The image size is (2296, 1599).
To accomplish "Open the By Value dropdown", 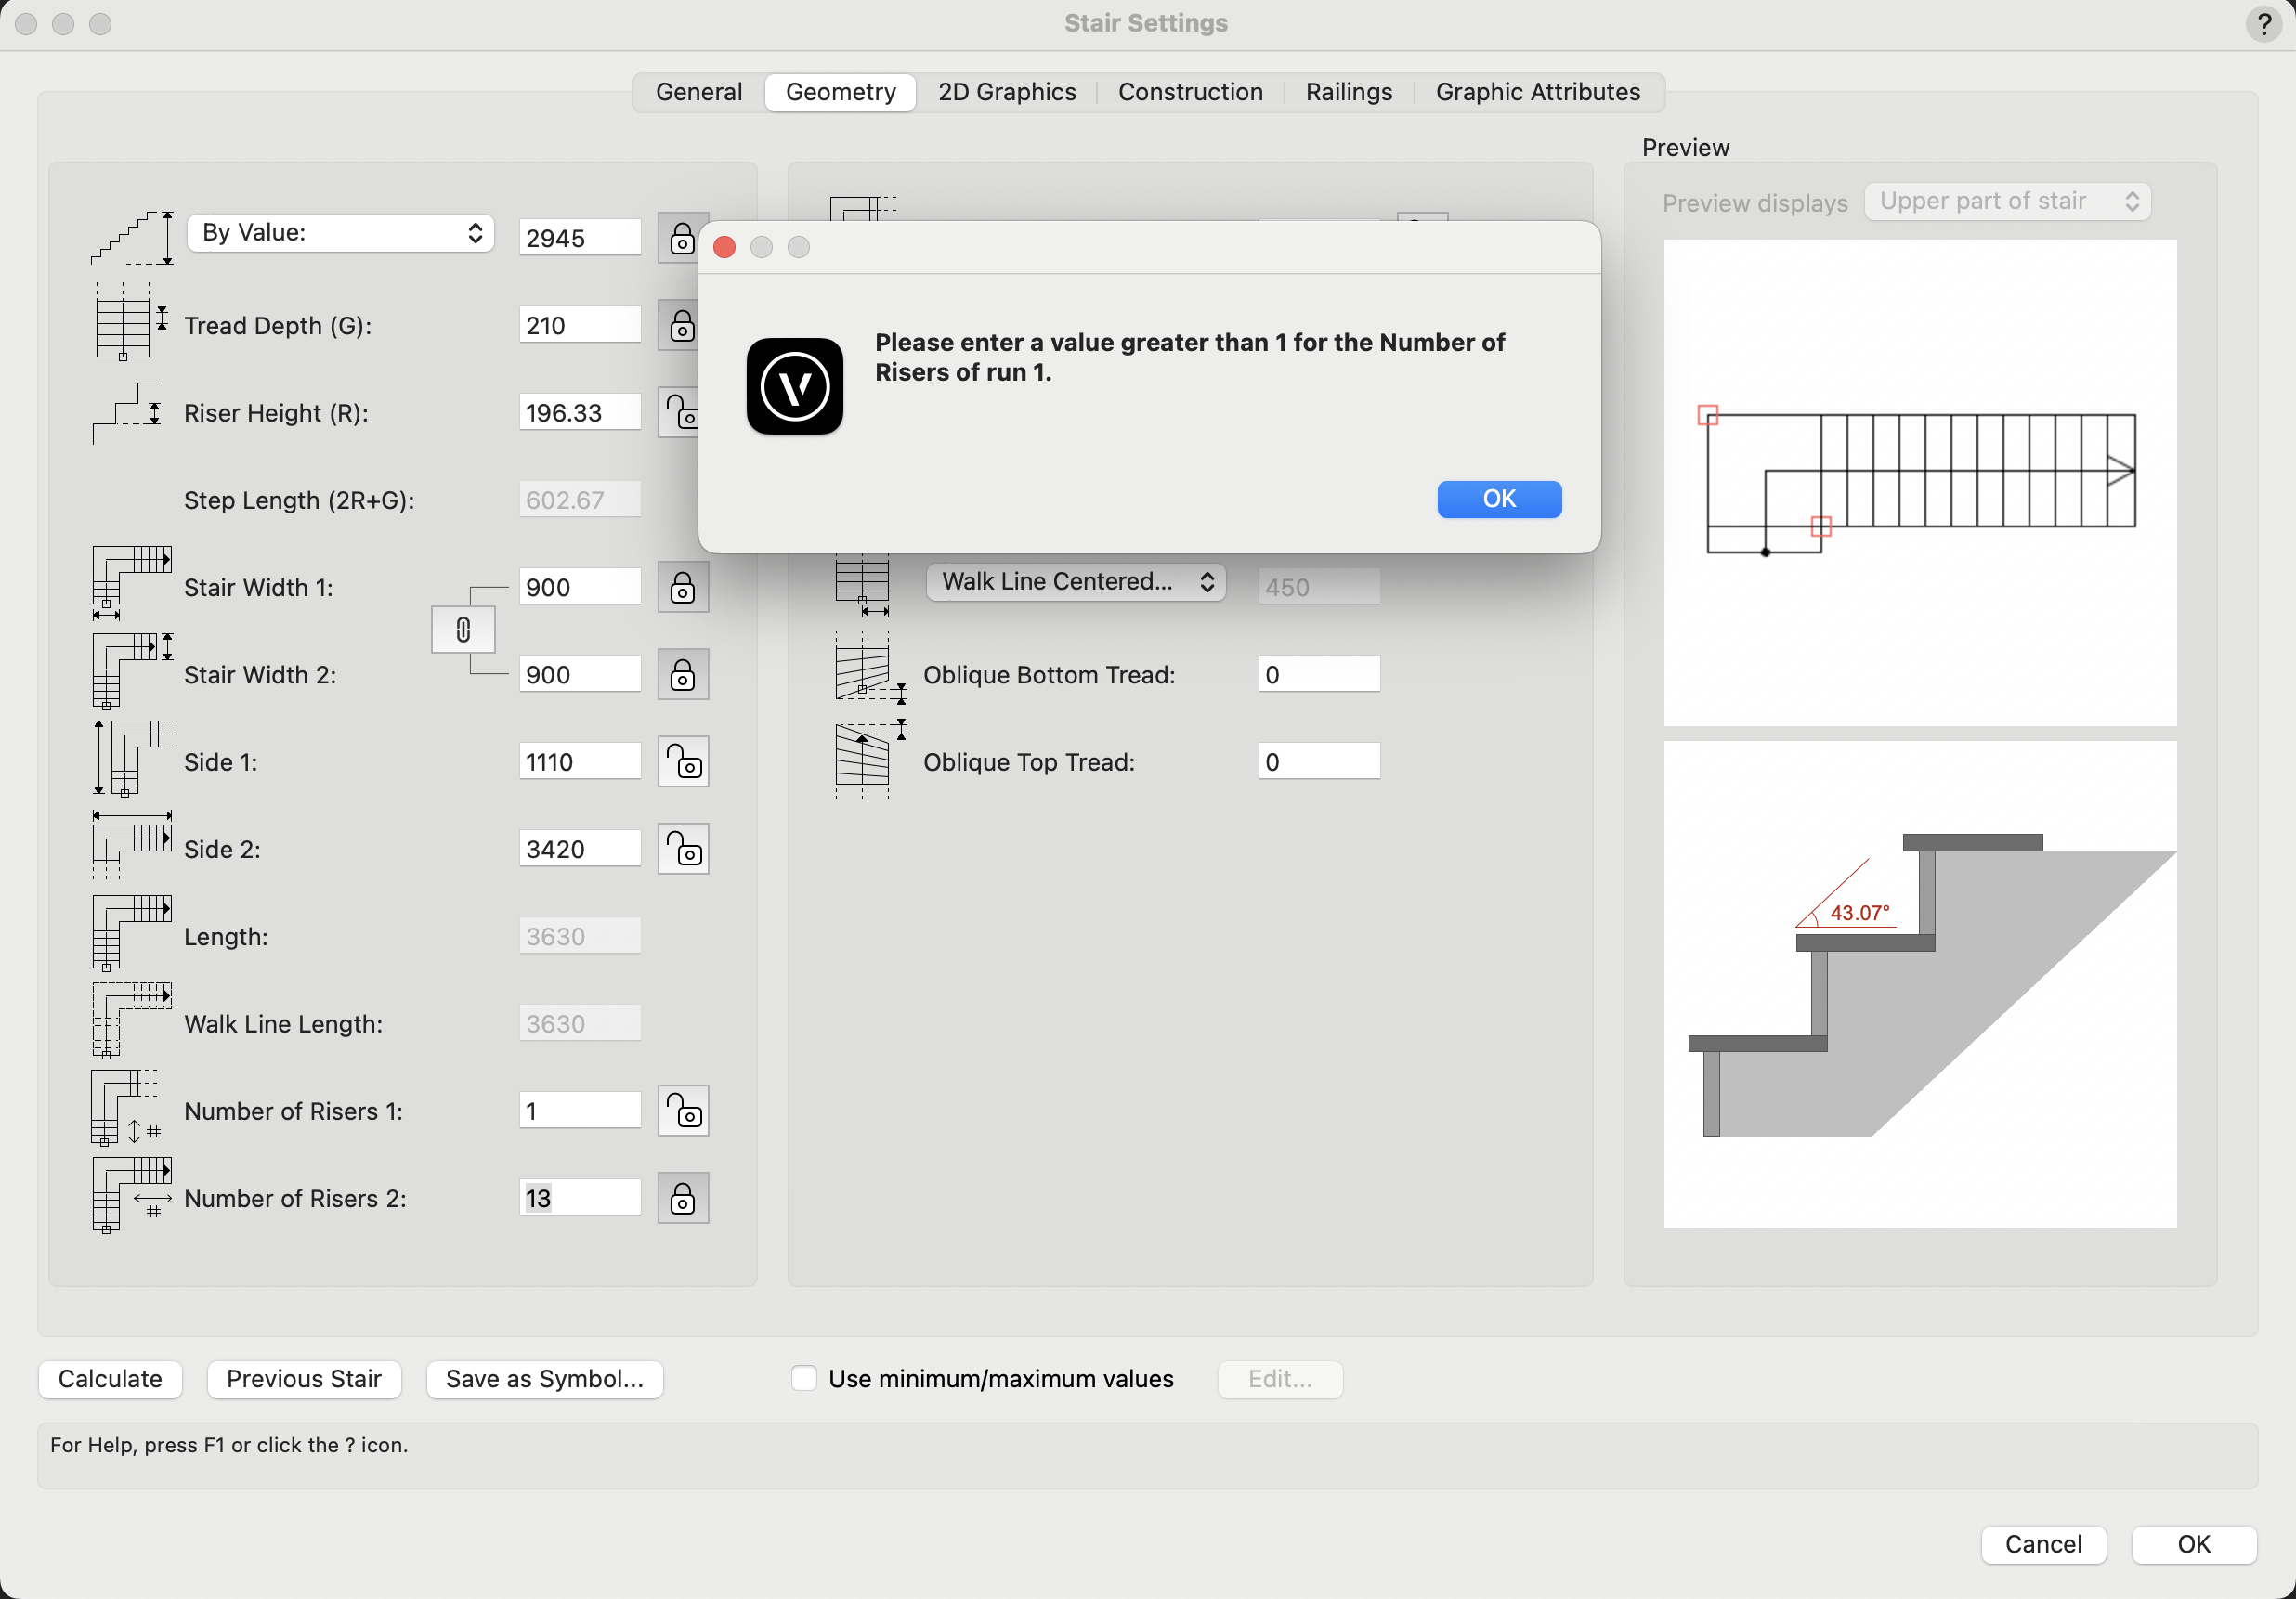I will point(341,233).
